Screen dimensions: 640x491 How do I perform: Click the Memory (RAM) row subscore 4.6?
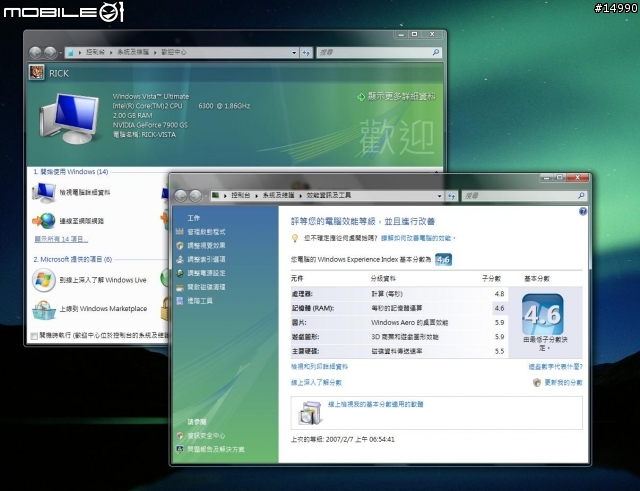499,308
